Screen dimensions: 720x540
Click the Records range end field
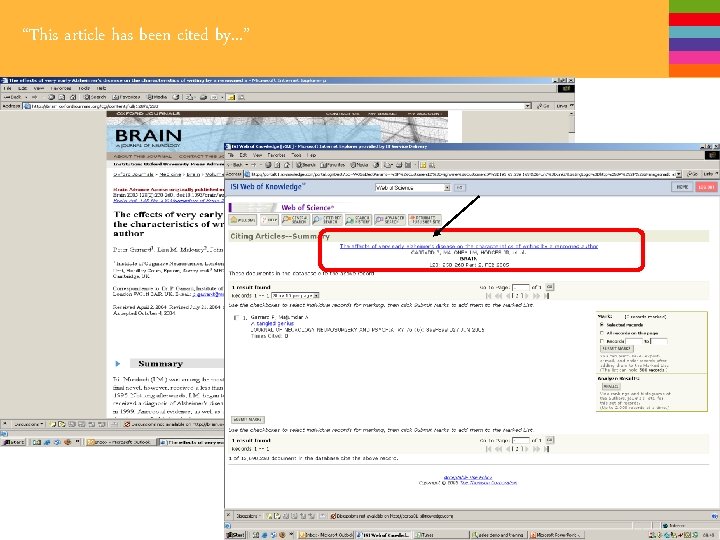(658, 341)
